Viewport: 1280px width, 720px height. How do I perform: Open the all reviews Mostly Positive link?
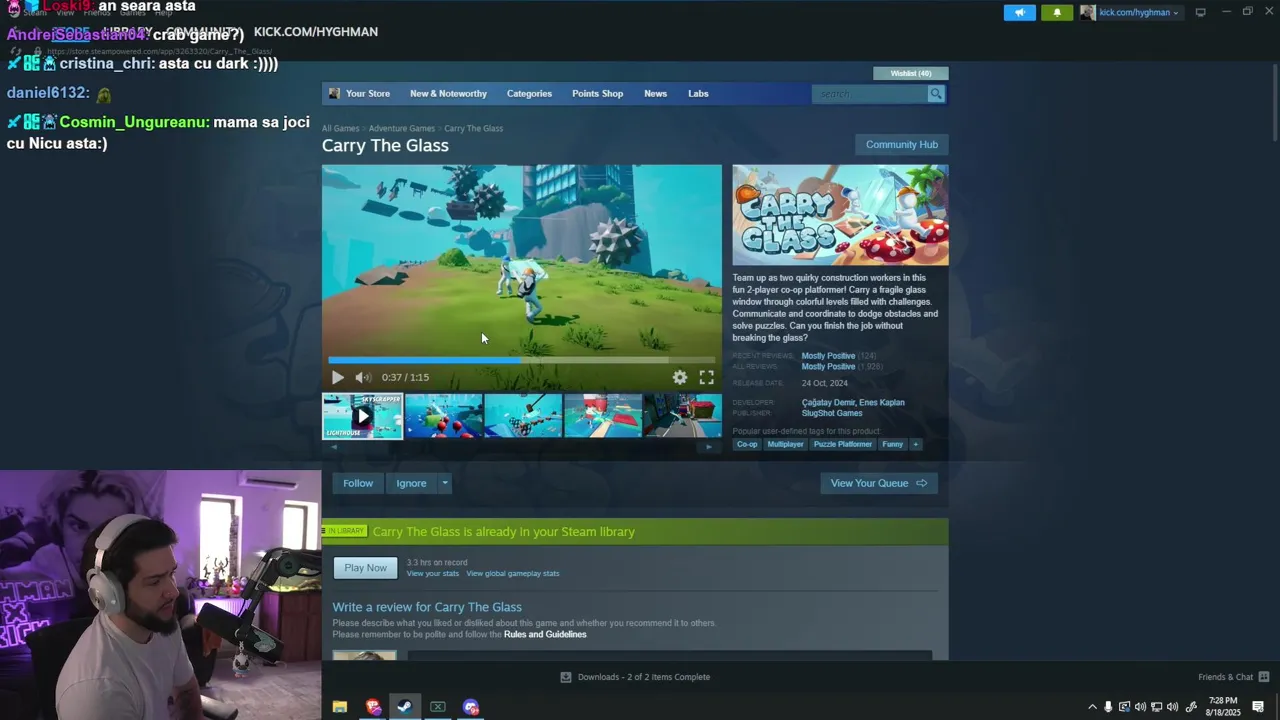[x=828, y=367]
